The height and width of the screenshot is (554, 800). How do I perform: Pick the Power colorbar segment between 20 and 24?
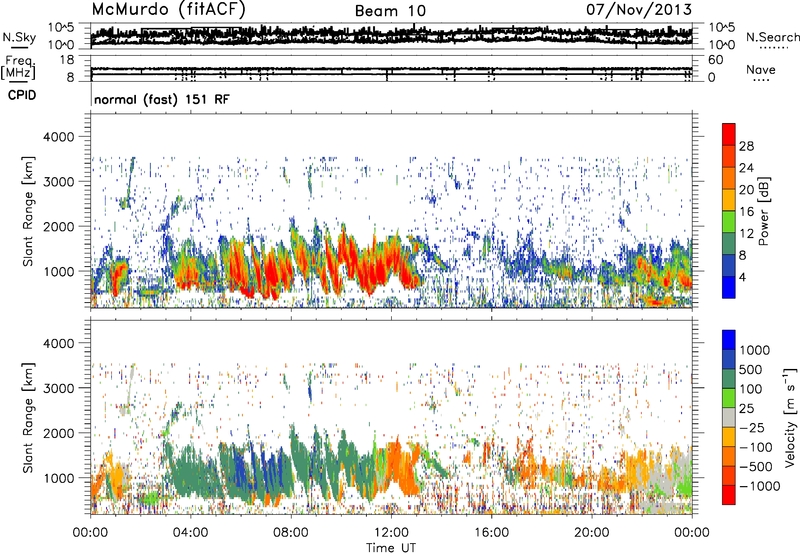(x=729, y=178)
